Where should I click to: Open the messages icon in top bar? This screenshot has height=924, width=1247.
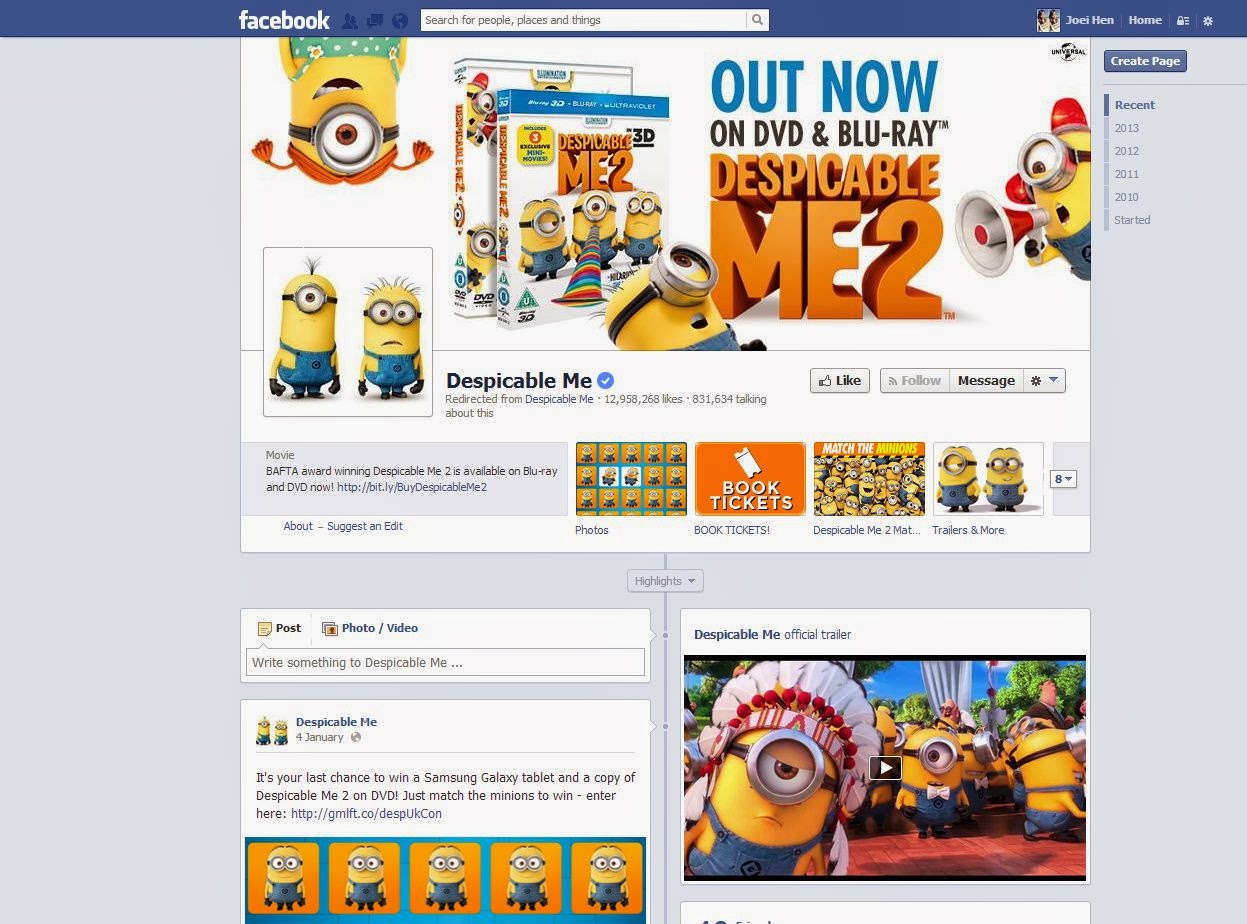pyautogui.click(x=375, y=20)
